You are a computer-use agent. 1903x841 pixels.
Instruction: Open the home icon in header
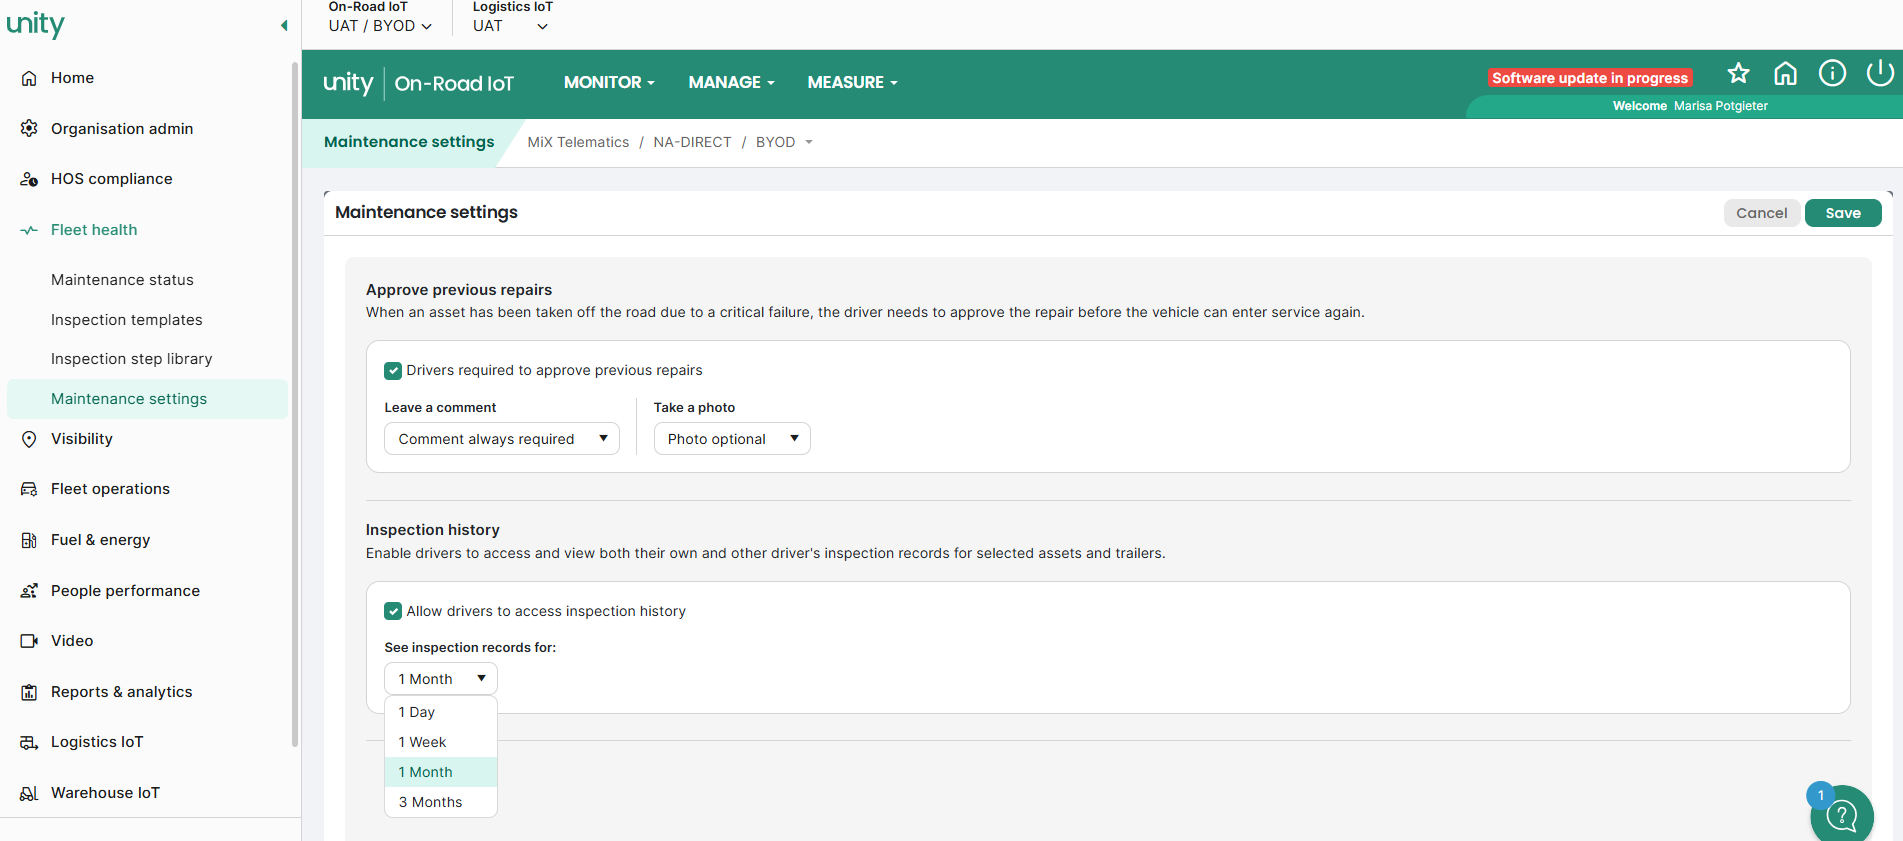tap(1785, 73)
